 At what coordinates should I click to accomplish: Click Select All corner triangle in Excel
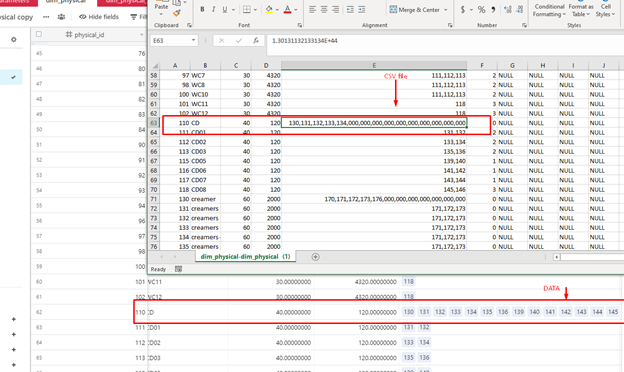(155, 66)
